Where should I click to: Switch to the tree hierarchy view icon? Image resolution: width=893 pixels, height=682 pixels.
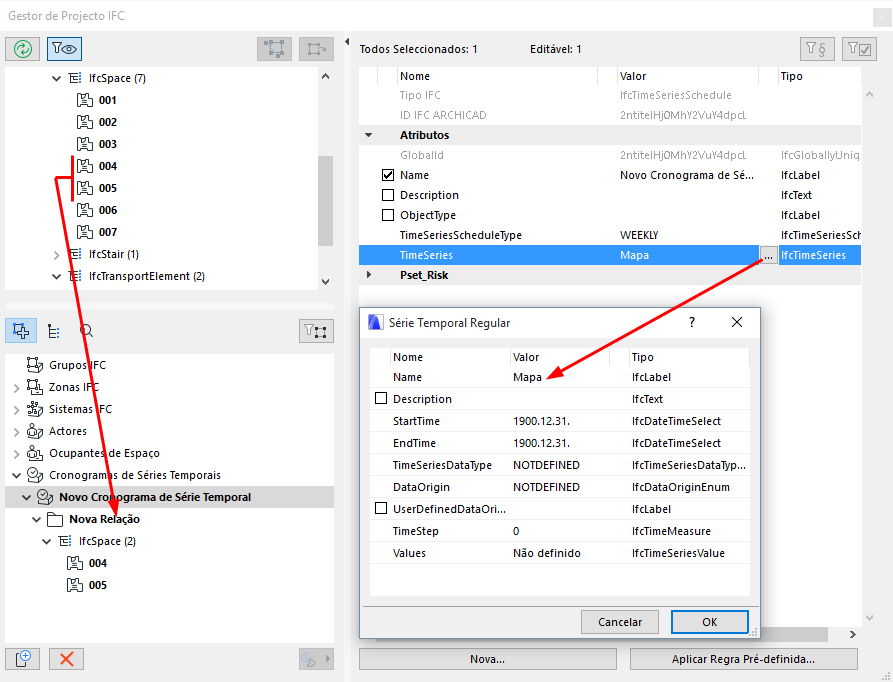54,331
